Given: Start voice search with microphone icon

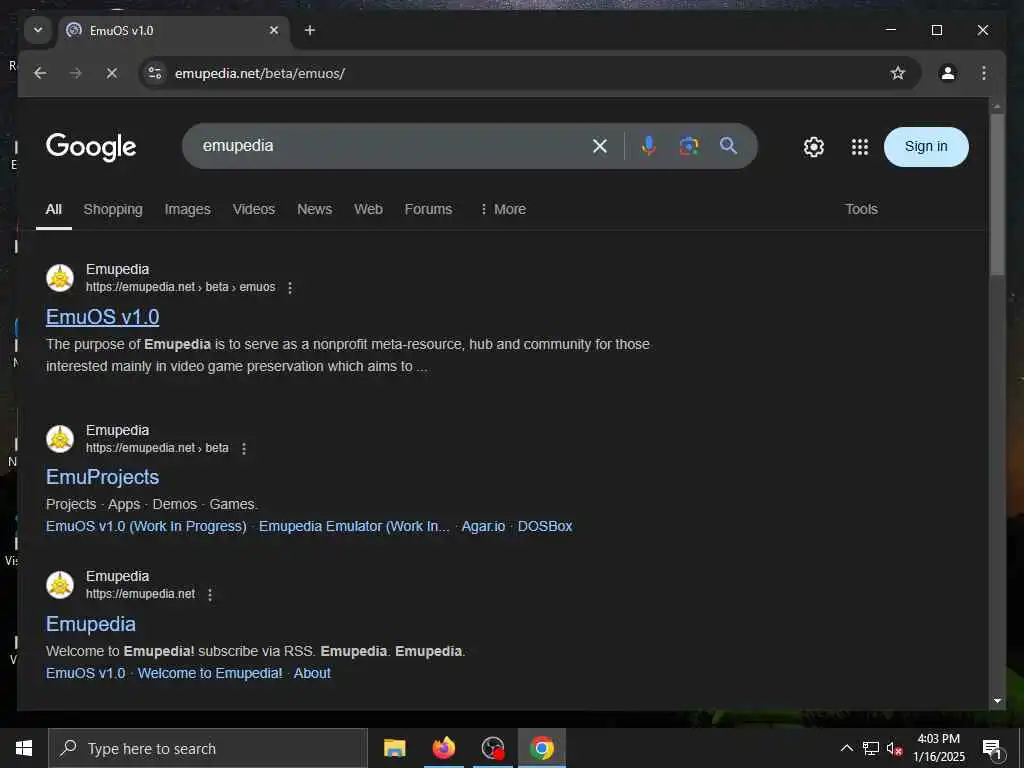Looking at the screenshot, I should tap(648, 146).
